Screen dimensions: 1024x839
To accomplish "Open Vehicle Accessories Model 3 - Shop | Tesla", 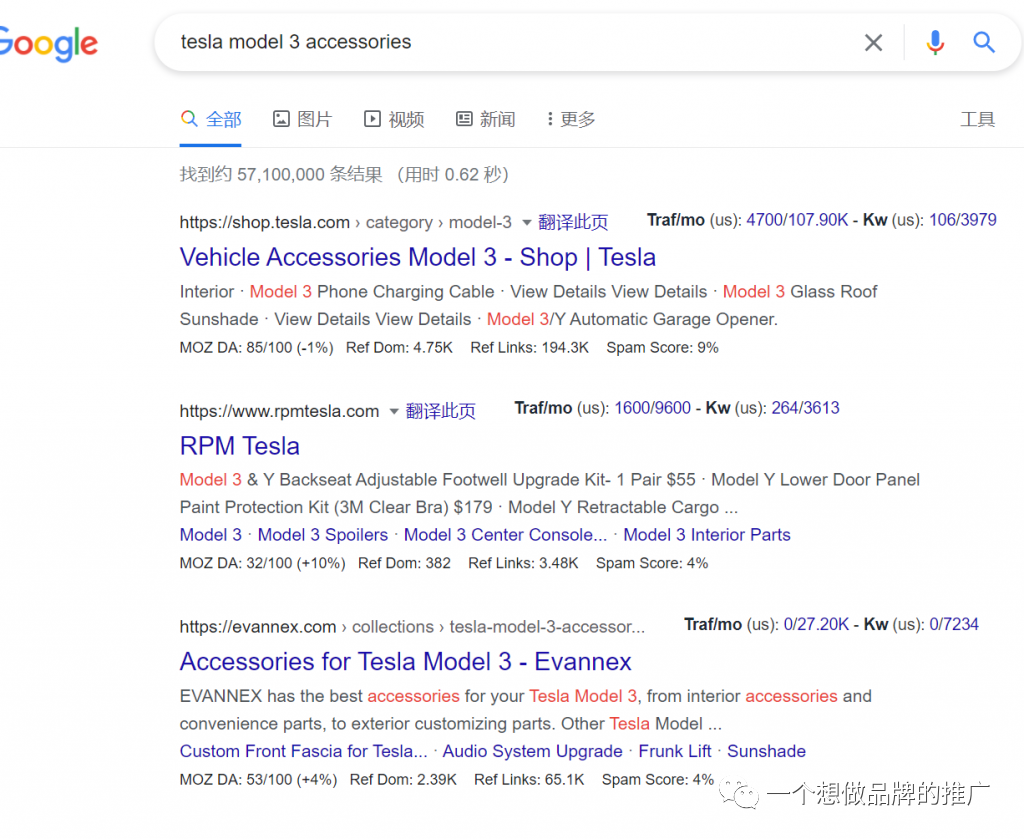I will [x=417, y=257].
